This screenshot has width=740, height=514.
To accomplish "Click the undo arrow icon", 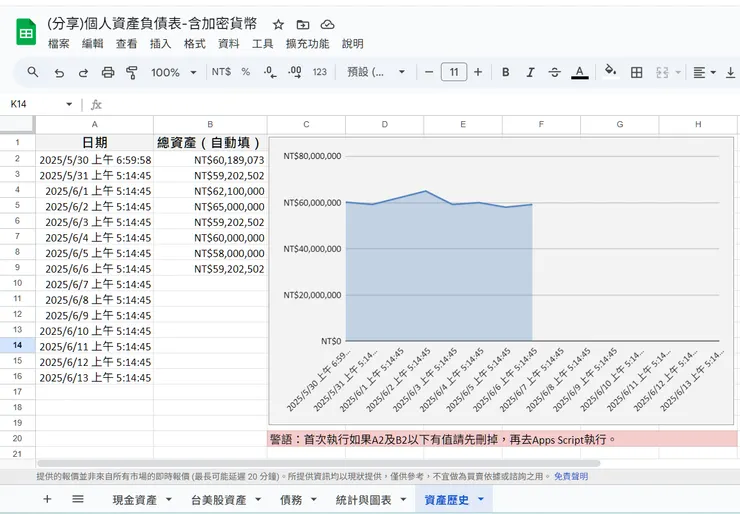I will tap(59, 72).
